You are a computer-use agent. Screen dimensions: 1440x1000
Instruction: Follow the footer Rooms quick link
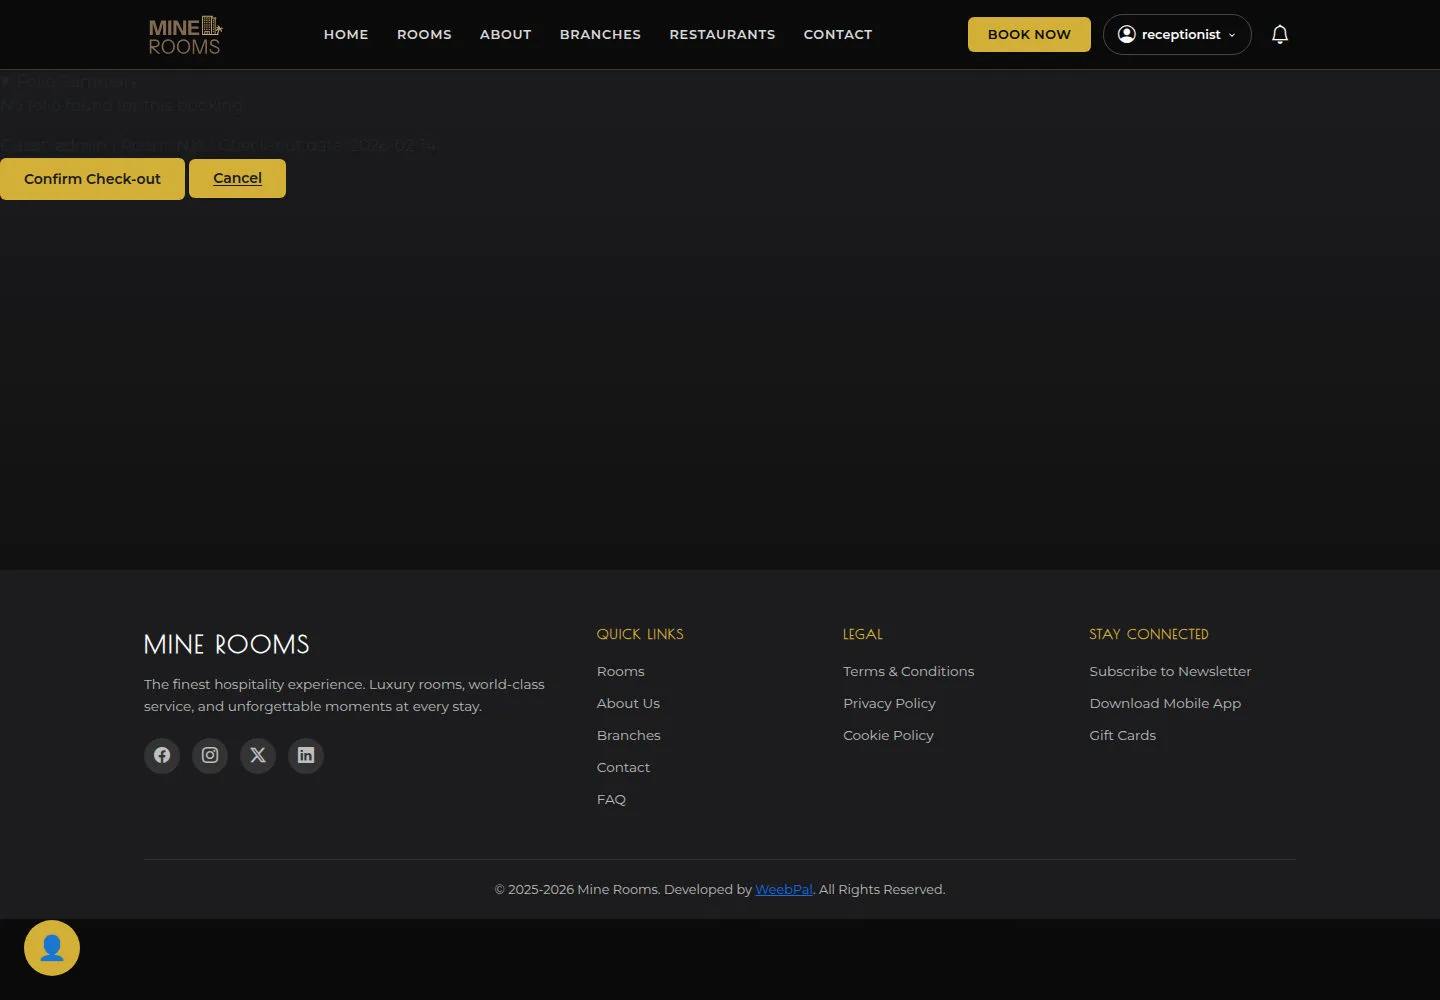point(621,671)
